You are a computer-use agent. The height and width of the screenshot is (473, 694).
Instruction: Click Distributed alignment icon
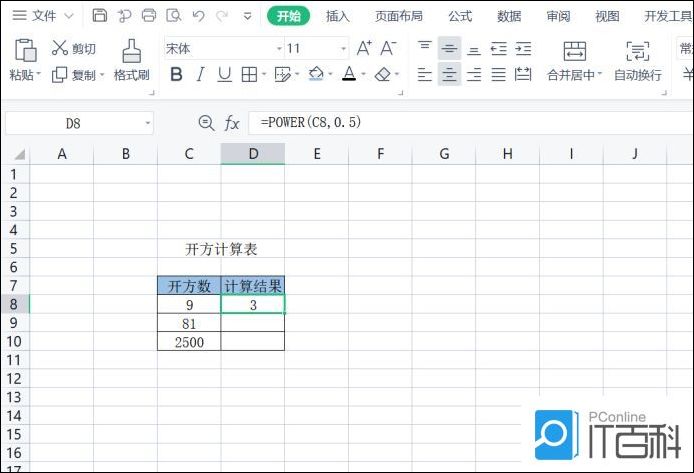(523, 74)
